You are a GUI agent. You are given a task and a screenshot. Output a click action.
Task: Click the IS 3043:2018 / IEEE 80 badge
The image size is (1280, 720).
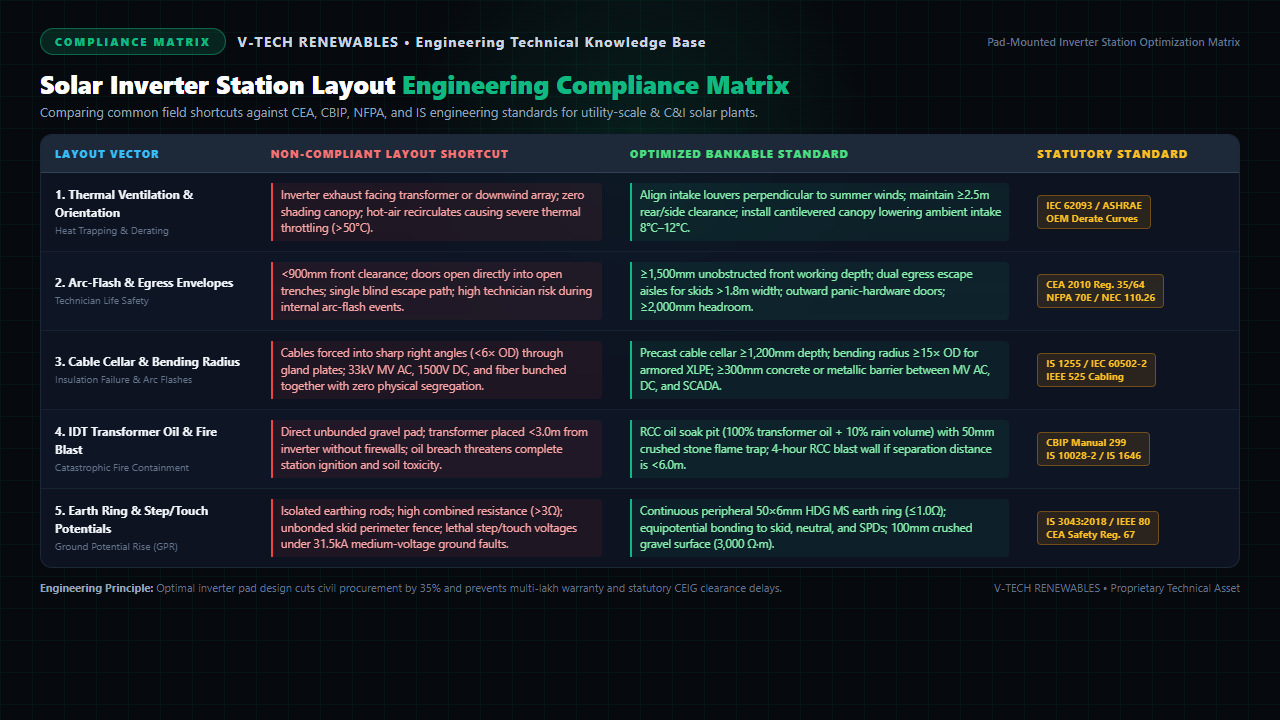(x=1098, y=528)
